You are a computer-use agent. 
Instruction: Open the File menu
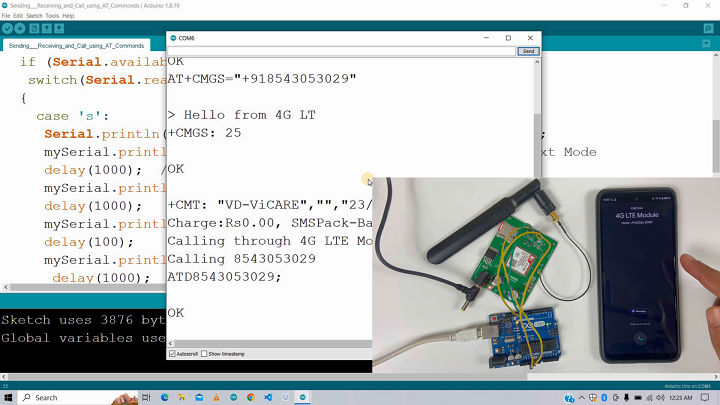click(6, 16)
